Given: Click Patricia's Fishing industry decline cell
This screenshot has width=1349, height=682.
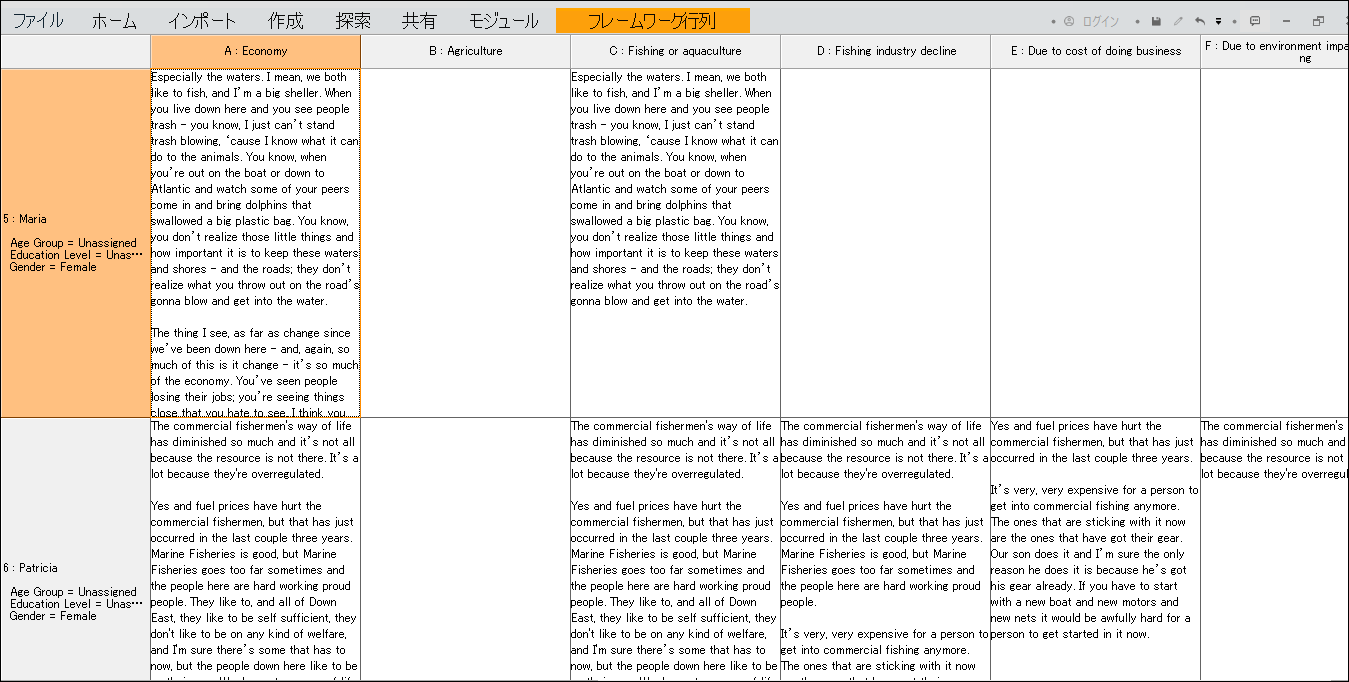Looking at the screenshot, I should click(885, 550).
